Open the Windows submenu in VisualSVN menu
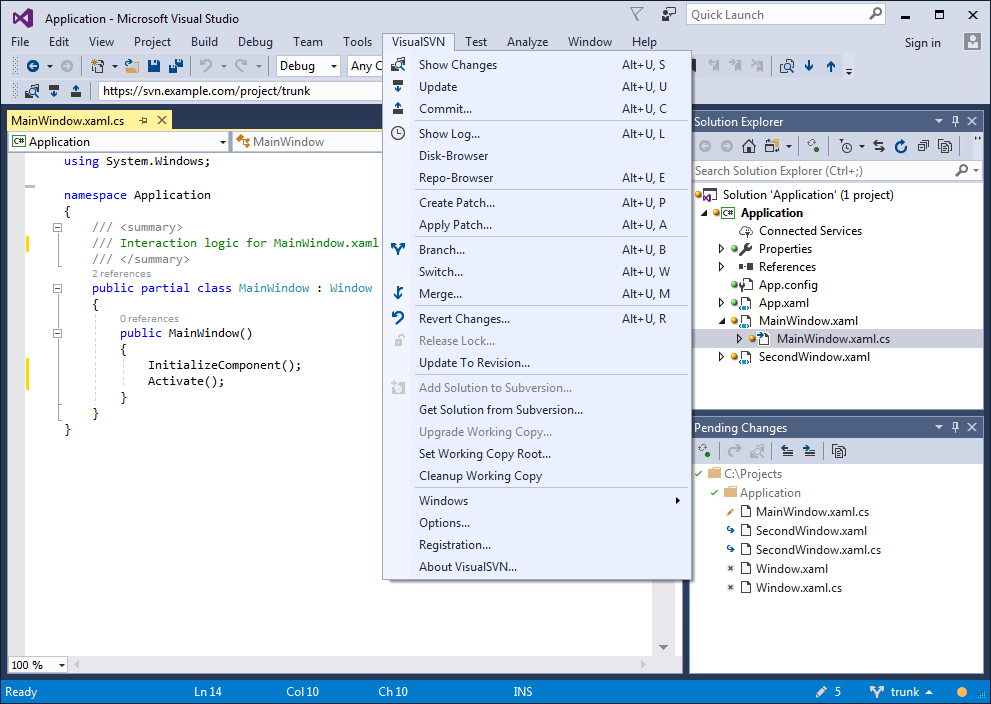This screenshot has height=704, width=991. tap(443, 501)
